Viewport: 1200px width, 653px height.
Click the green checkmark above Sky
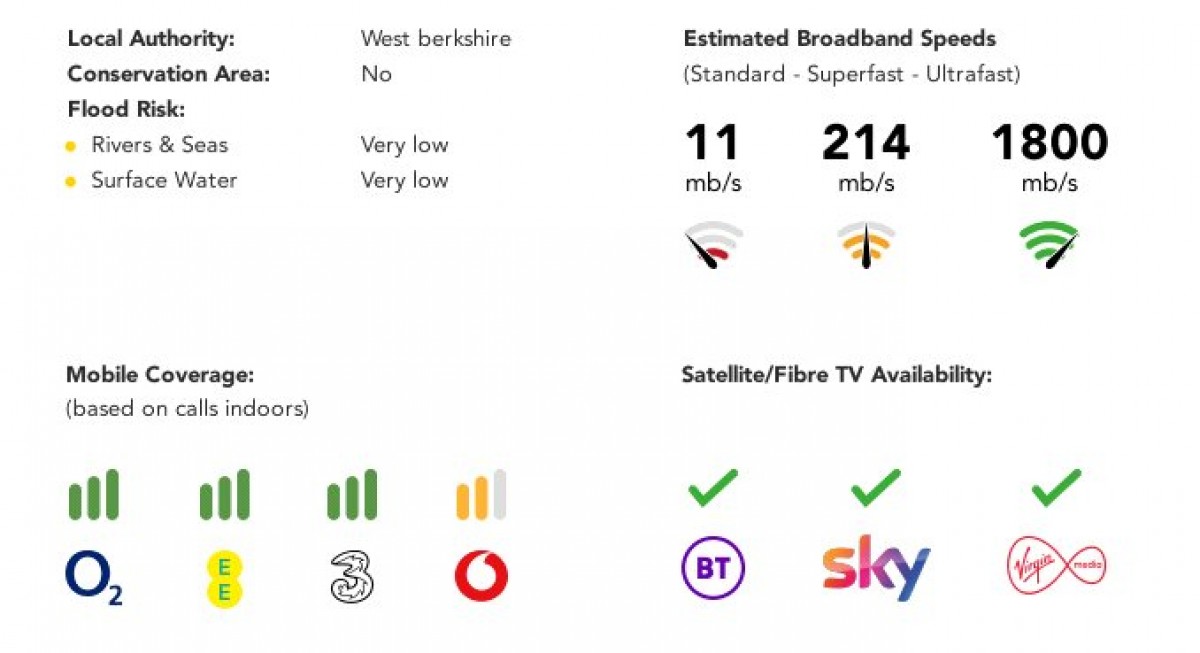[875, 488]
